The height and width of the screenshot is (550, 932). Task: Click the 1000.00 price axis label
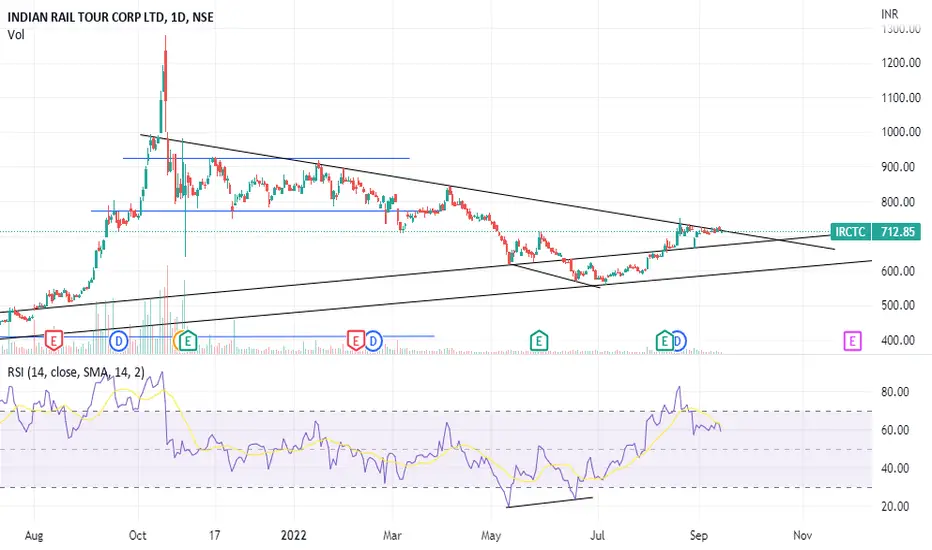click(x=901, y=132)
